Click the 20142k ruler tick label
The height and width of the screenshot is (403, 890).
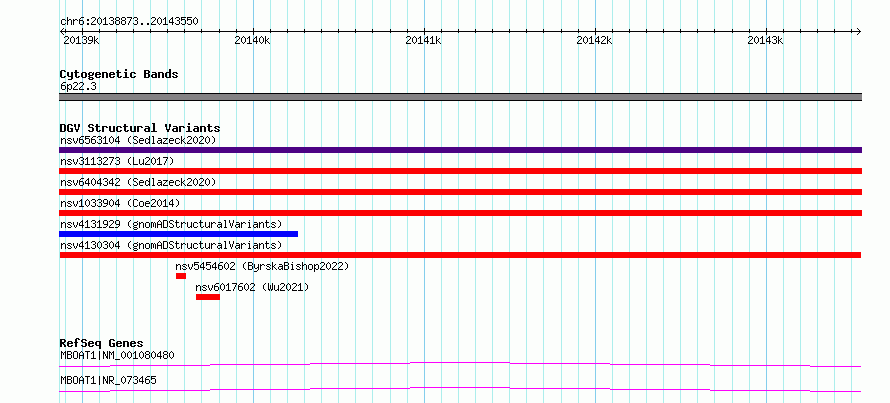click(595, 40)
